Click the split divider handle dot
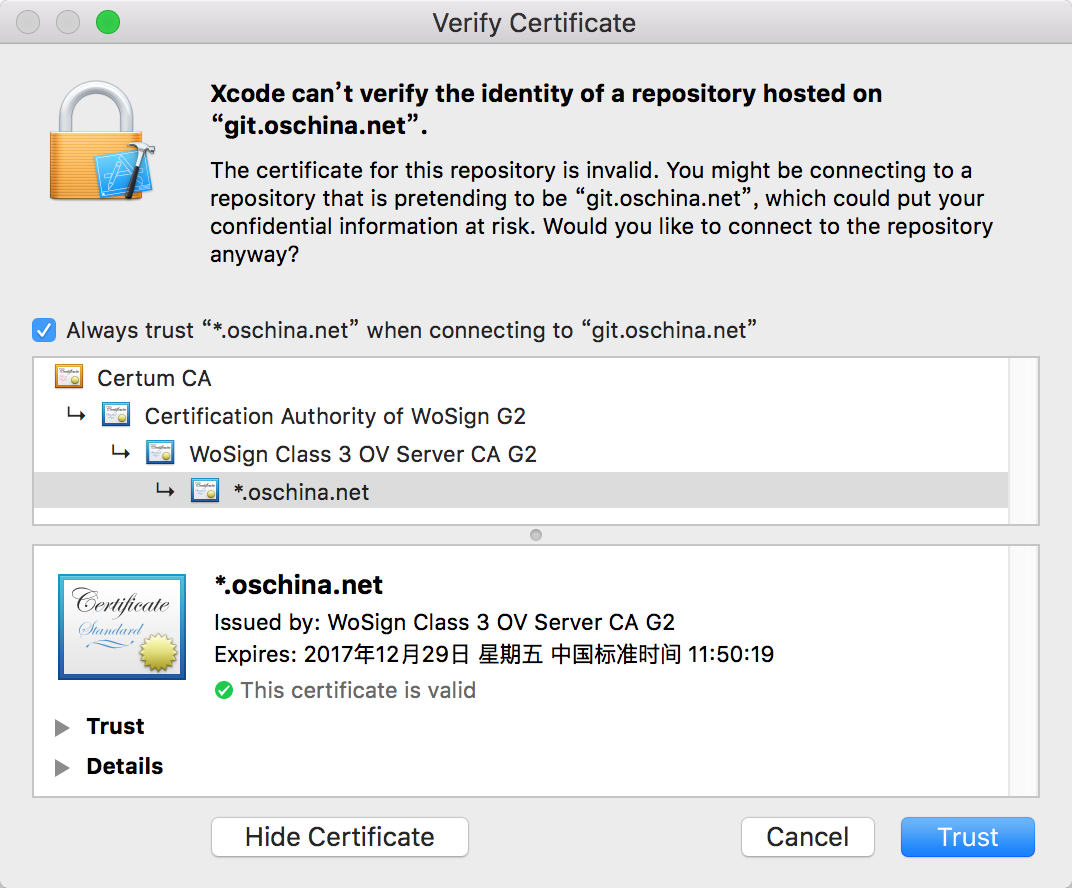Screen dimensions: 1072x888 pos(536,535)
